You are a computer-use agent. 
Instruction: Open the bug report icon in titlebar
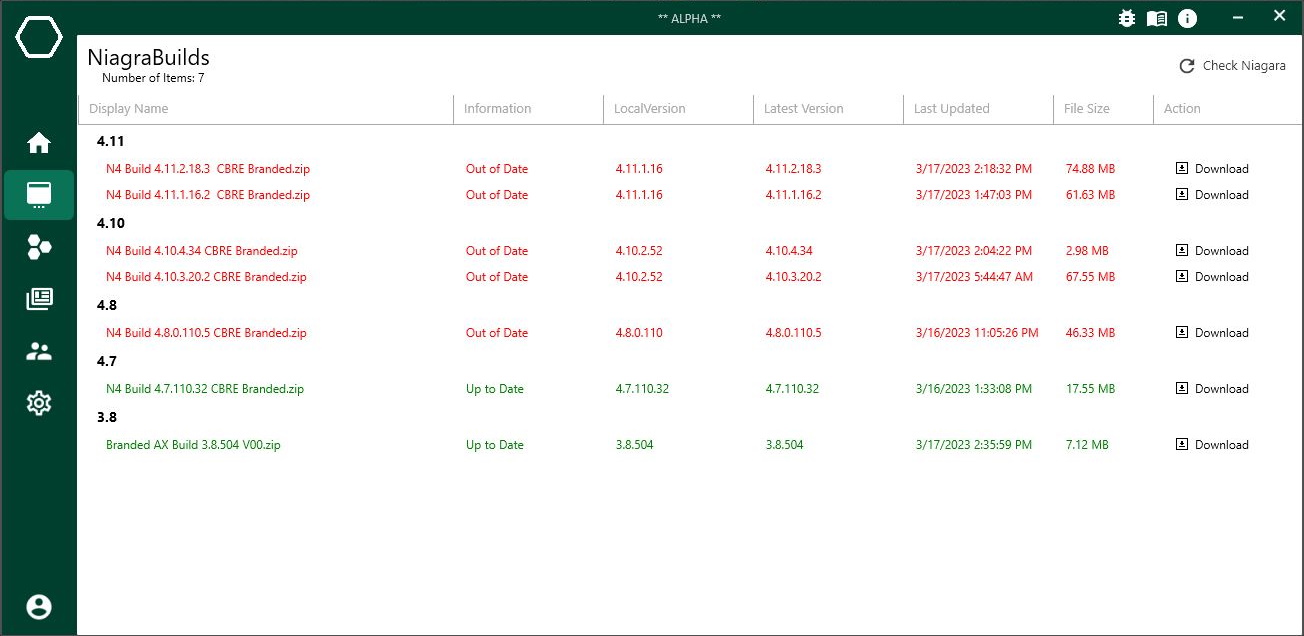[1127, 17]
